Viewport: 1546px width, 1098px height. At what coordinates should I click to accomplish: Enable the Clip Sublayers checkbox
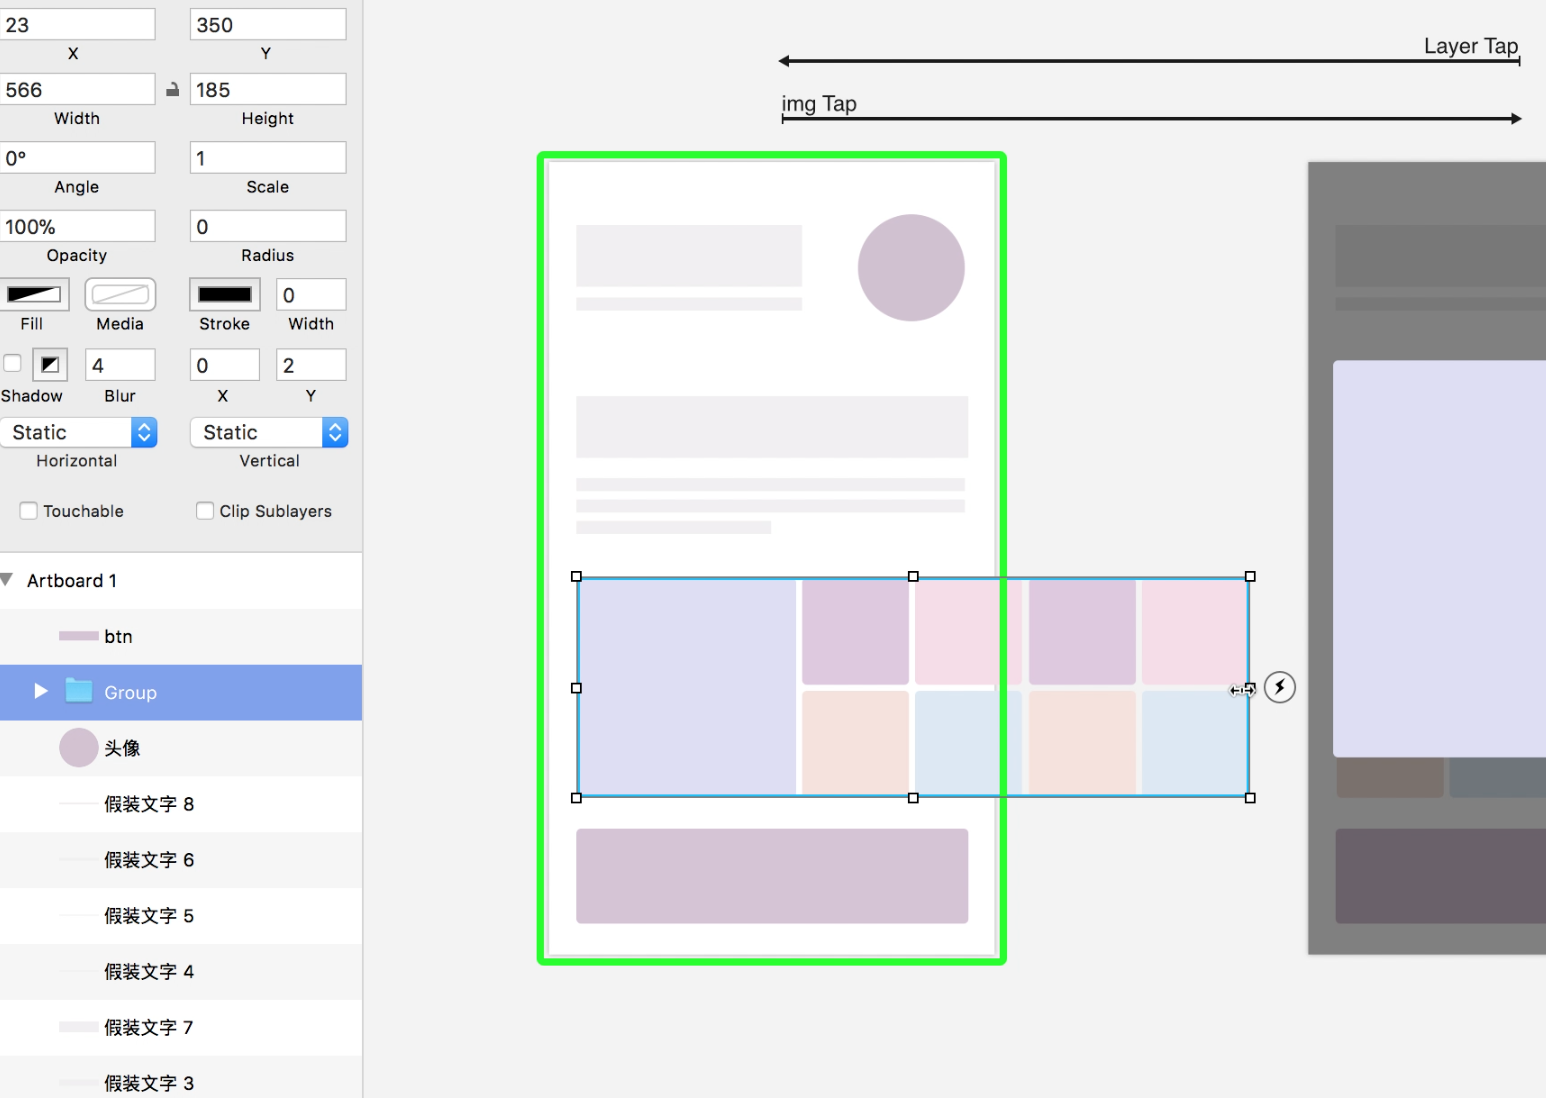click(x=205, y=511)
